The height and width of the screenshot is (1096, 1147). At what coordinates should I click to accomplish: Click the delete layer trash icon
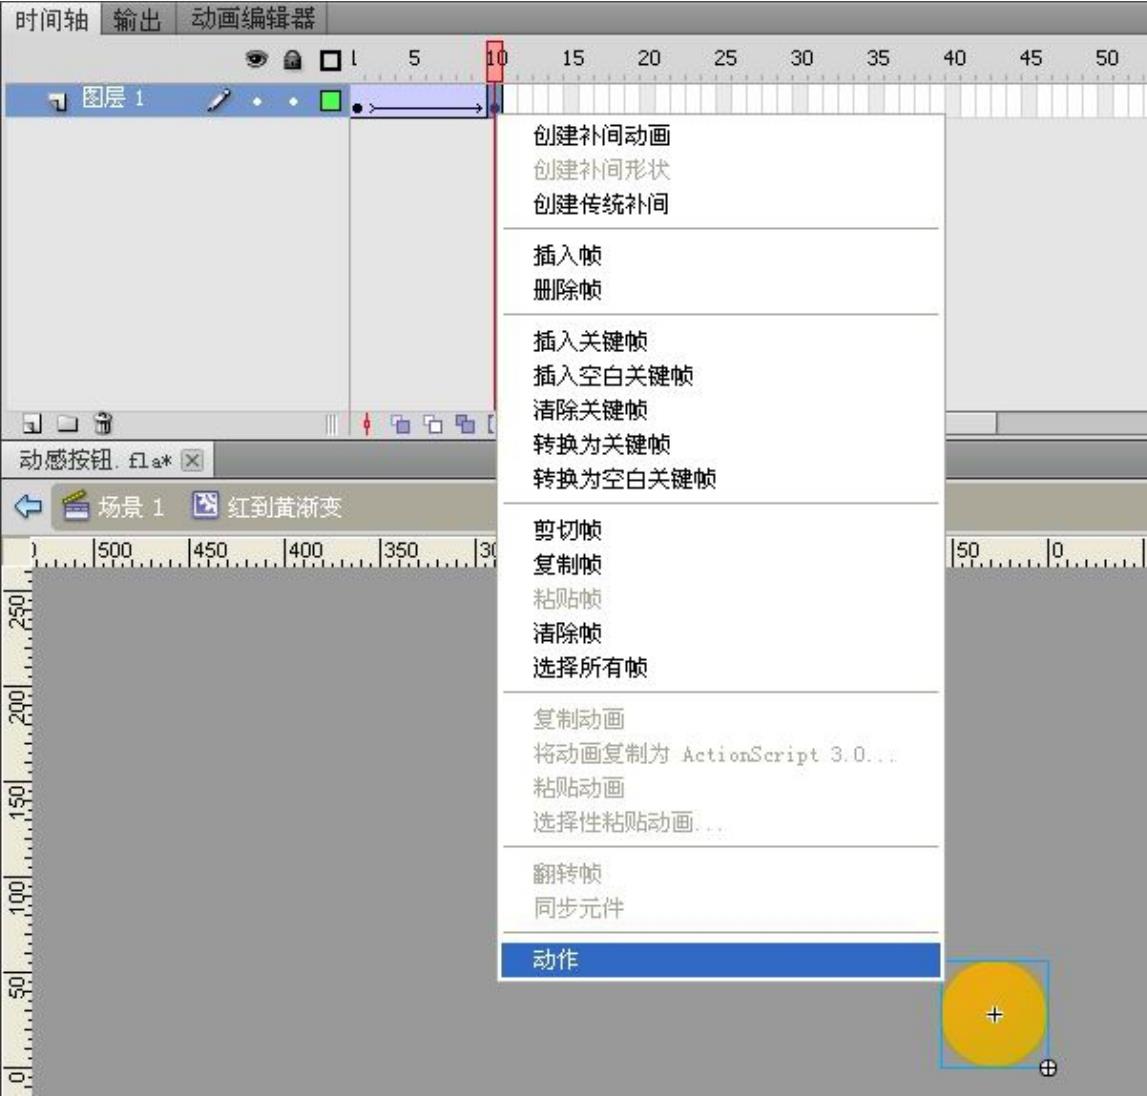(103, 424)
